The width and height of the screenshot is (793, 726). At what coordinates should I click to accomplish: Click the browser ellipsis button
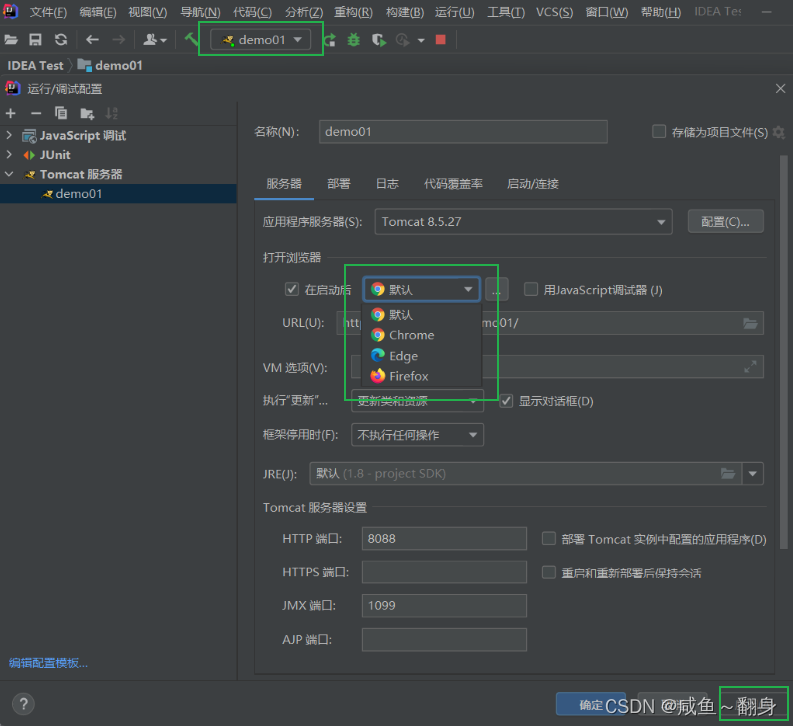pyautogui.click(x=496, y=289)
